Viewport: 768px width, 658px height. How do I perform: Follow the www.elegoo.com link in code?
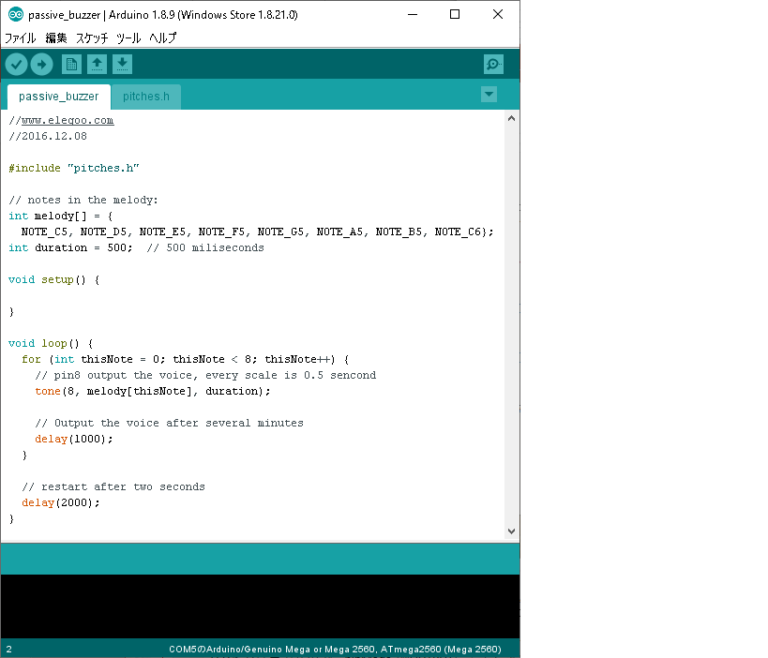point(67,120)
